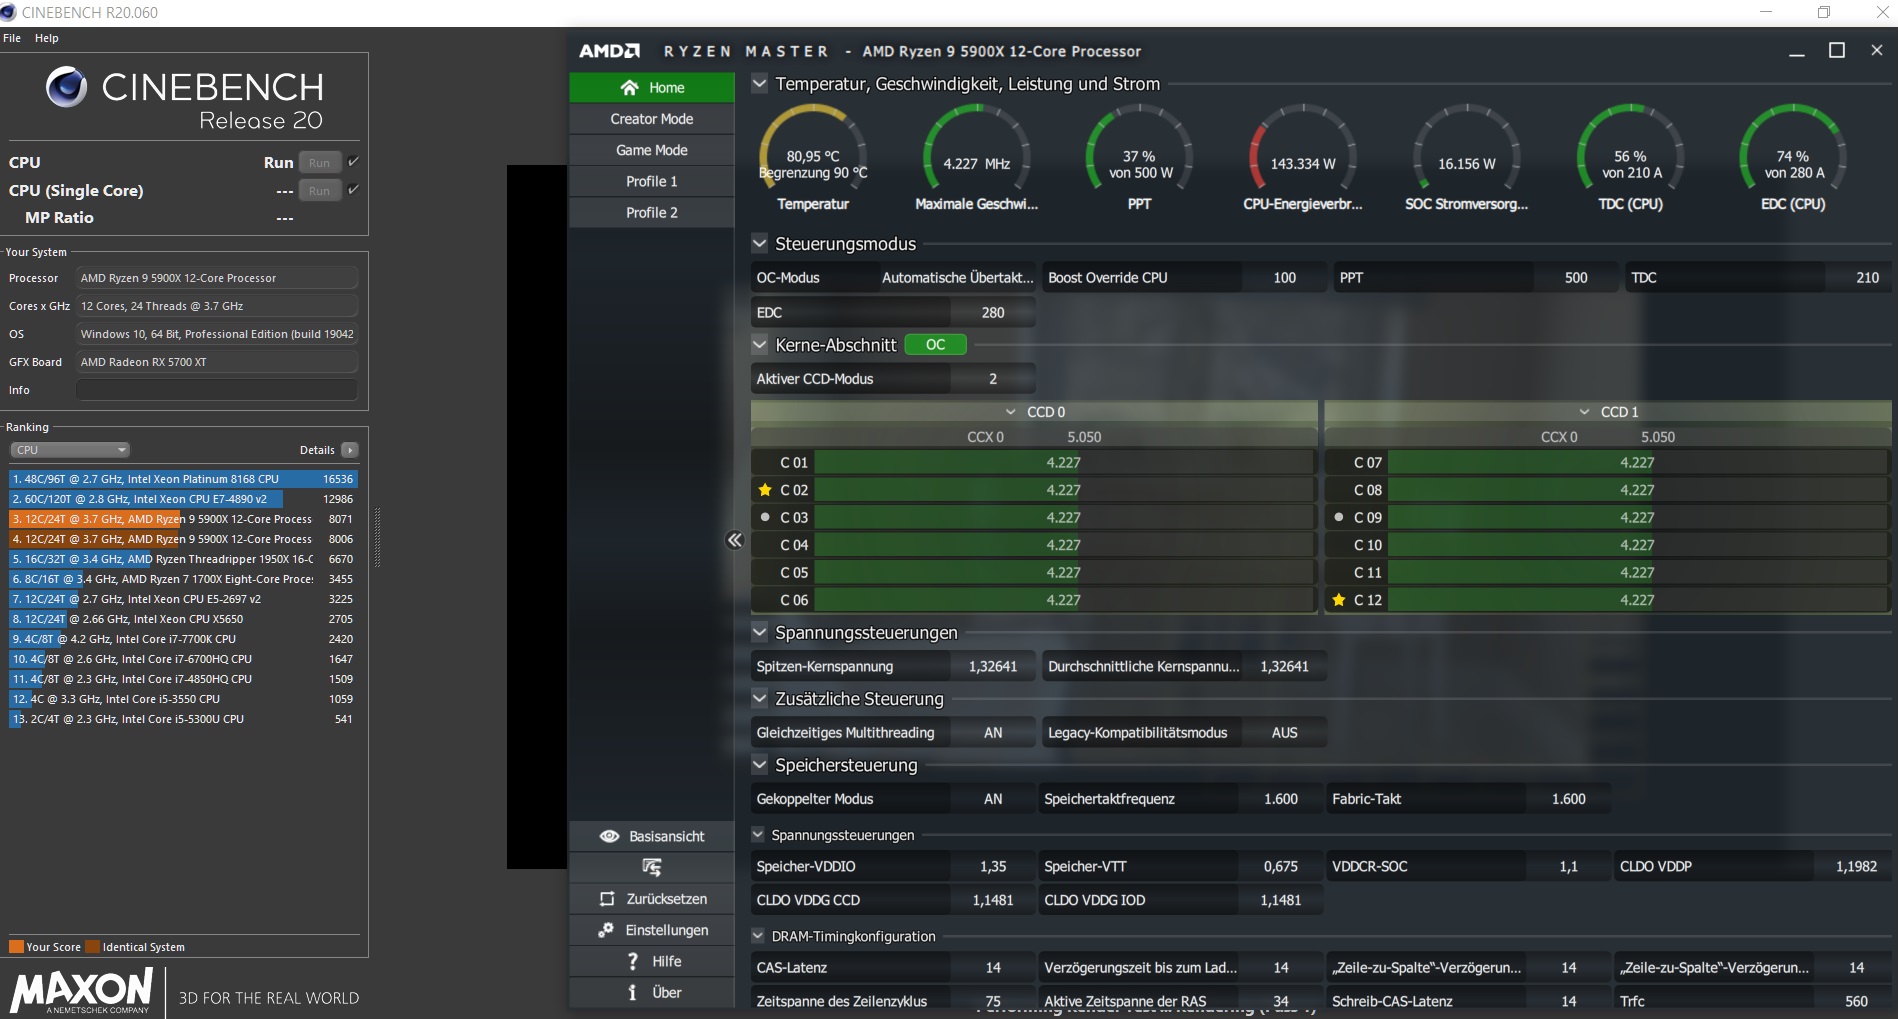Select ranking entry Intel Xeon Platinum 8168

(x=183, y=479)
